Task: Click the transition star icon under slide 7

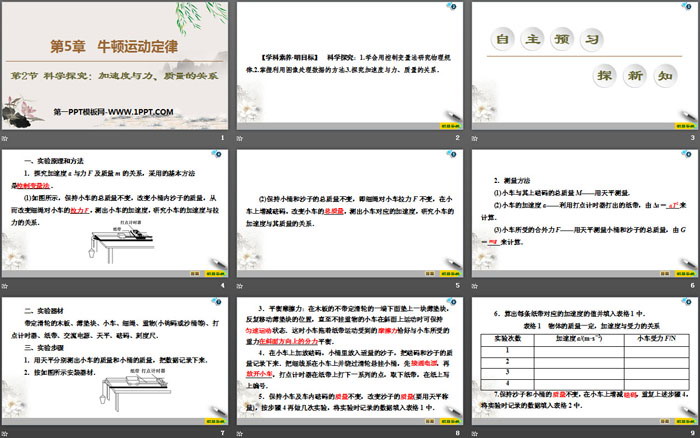Action: 7,433
